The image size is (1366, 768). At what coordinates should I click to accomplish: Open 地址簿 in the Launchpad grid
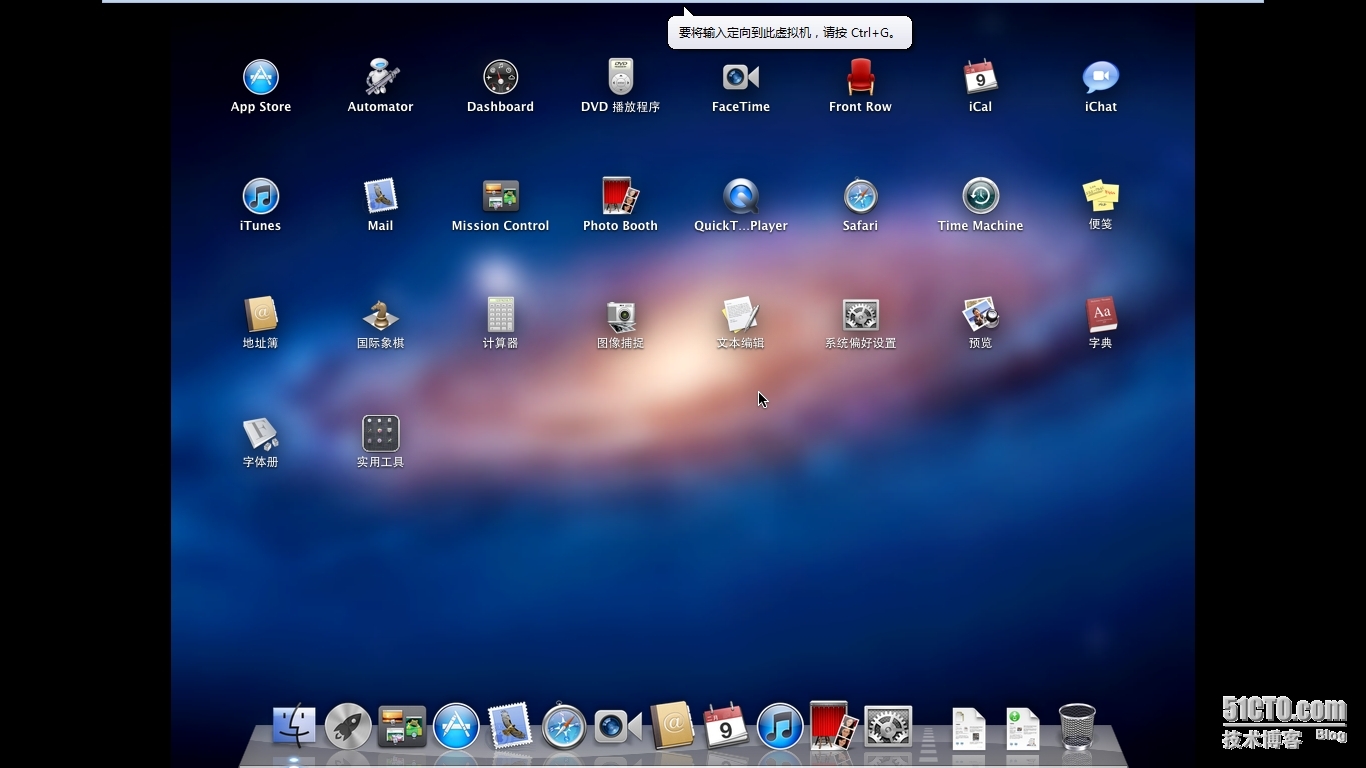coord(261,314)
